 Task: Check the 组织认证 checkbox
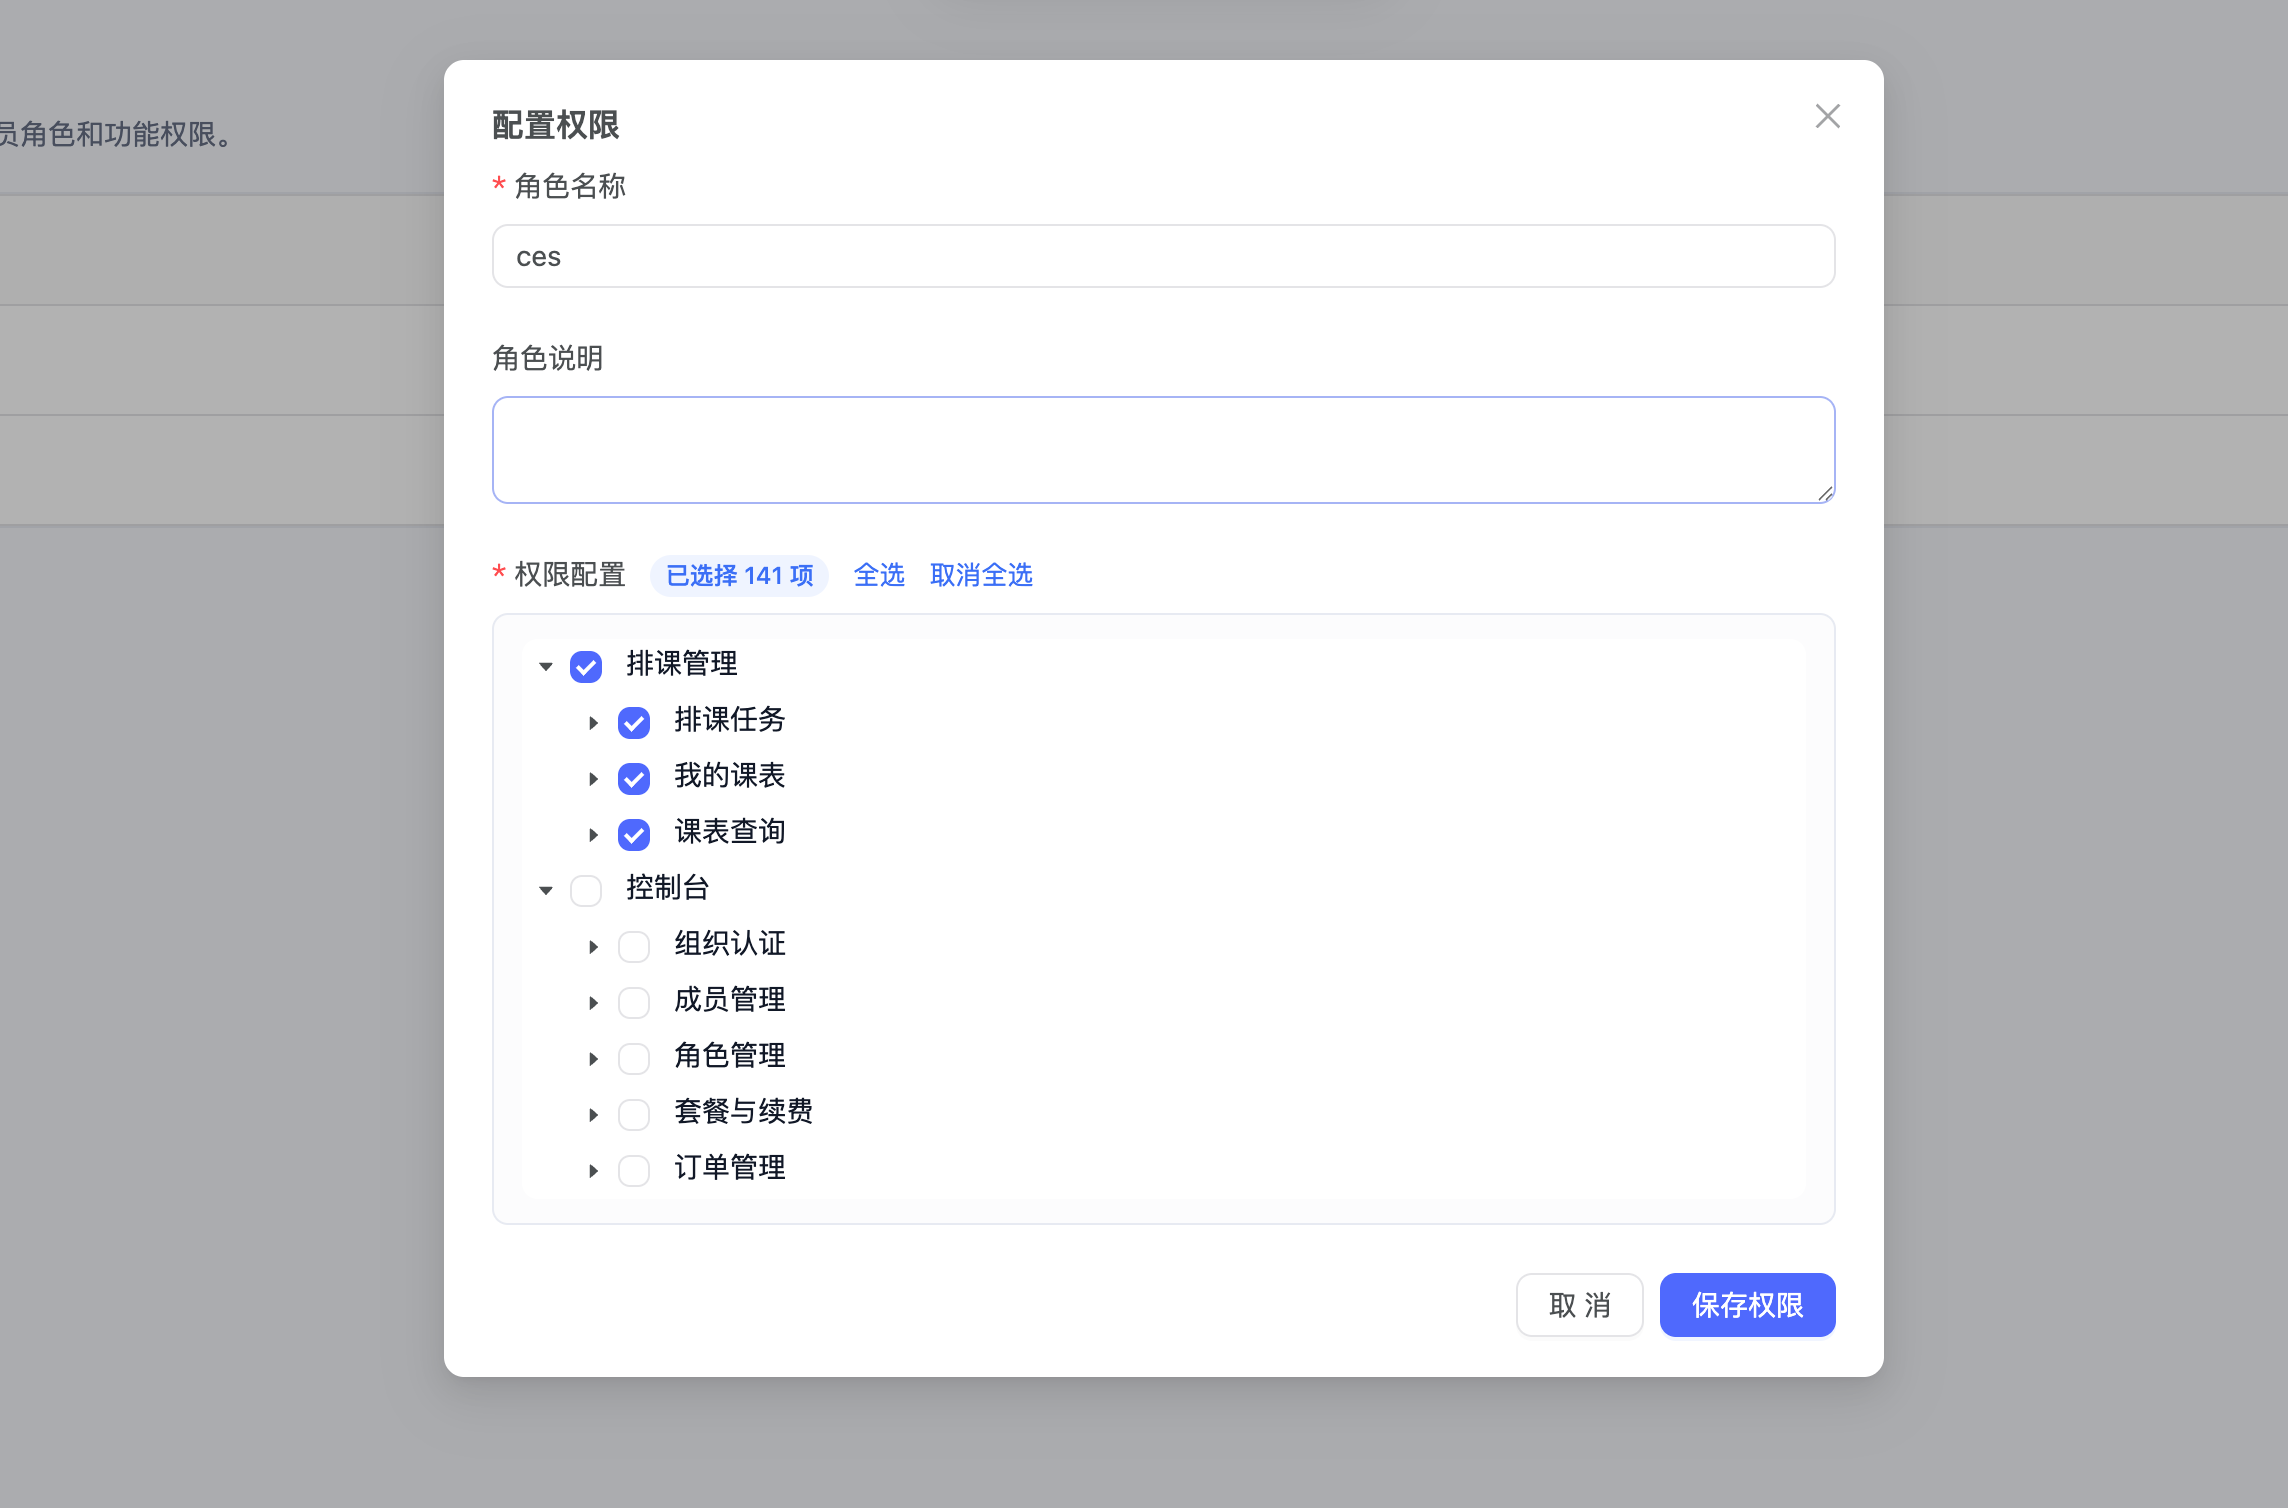coord(634,946)
